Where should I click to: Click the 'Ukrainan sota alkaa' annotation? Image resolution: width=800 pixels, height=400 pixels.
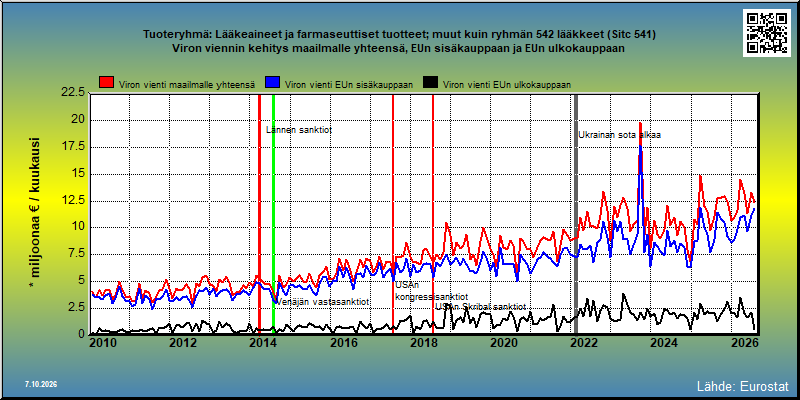tap(619, 135)
